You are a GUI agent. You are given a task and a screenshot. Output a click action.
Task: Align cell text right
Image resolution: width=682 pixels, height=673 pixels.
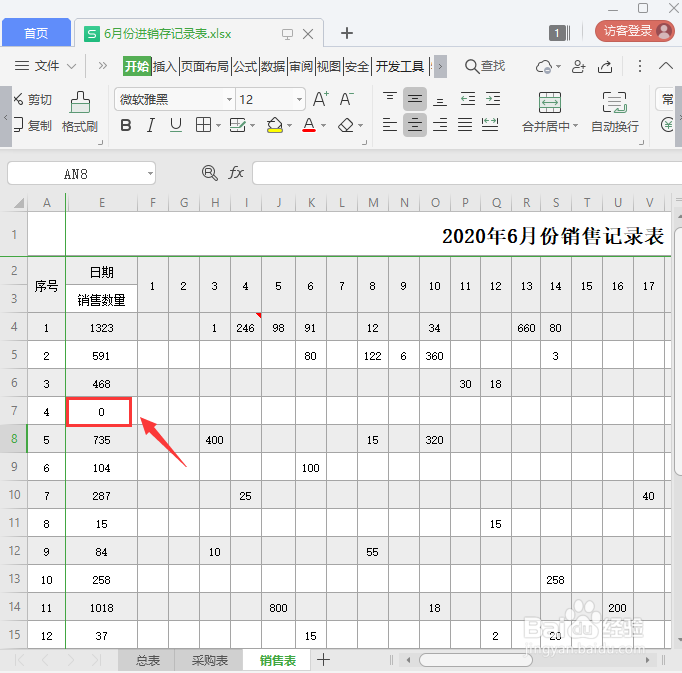tap(440, 125)
